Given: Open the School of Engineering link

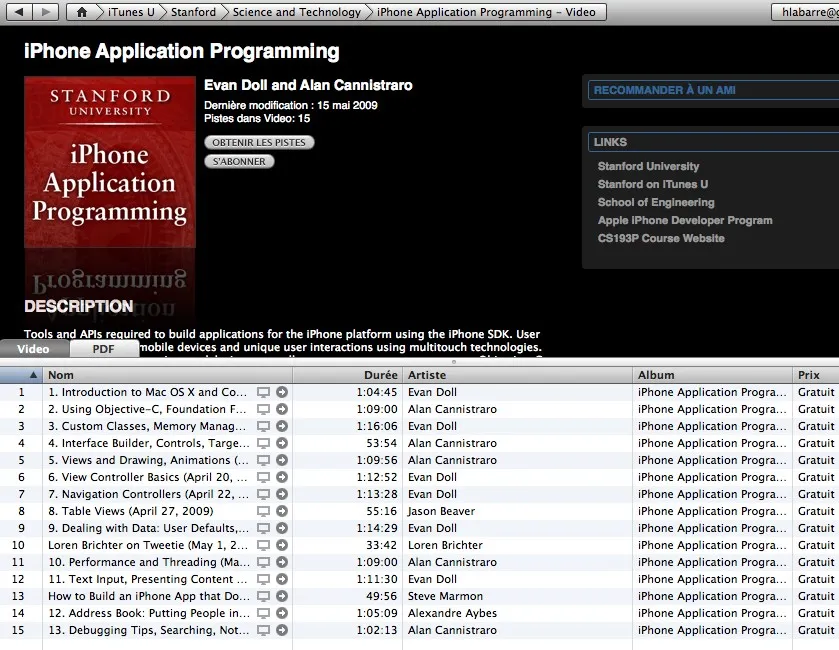Looking at the screenshot, I should click(656, 202).
